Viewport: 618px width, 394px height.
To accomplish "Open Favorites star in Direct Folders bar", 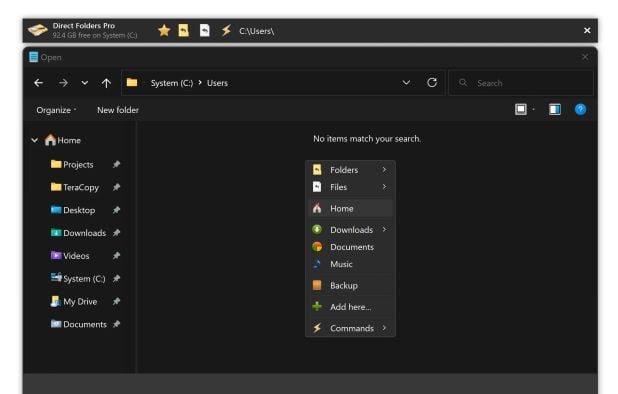I will pos(164,30).
